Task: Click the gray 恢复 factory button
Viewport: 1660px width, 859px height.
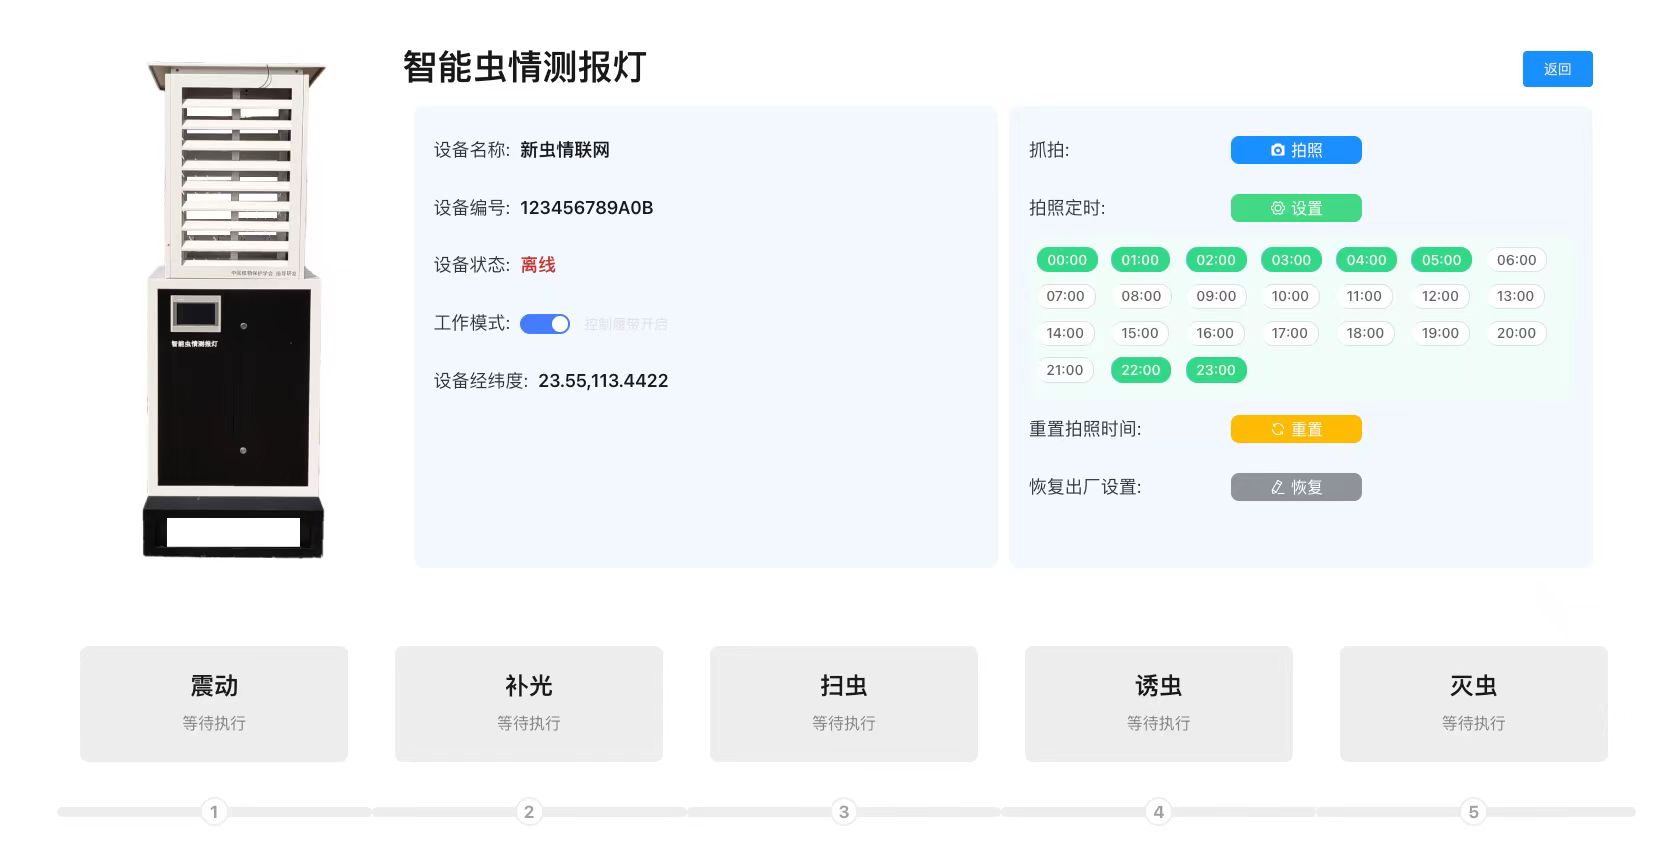Action: [1296, 487]
